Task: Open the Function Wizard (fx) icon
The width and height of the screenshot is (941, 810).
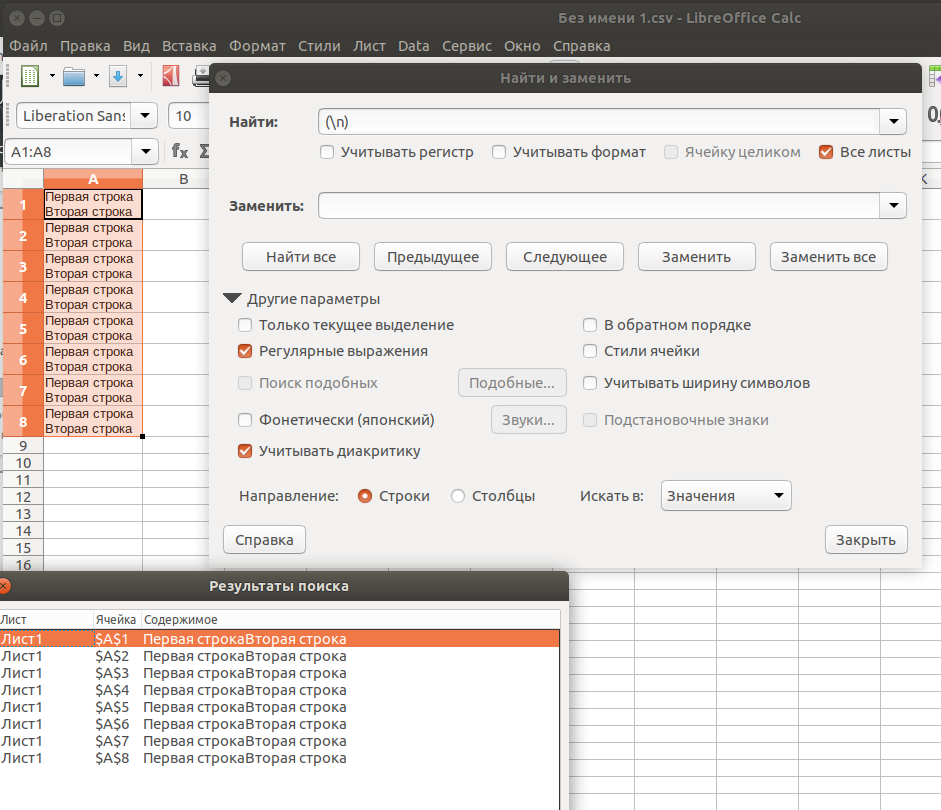Action: (x=180, y=151)
